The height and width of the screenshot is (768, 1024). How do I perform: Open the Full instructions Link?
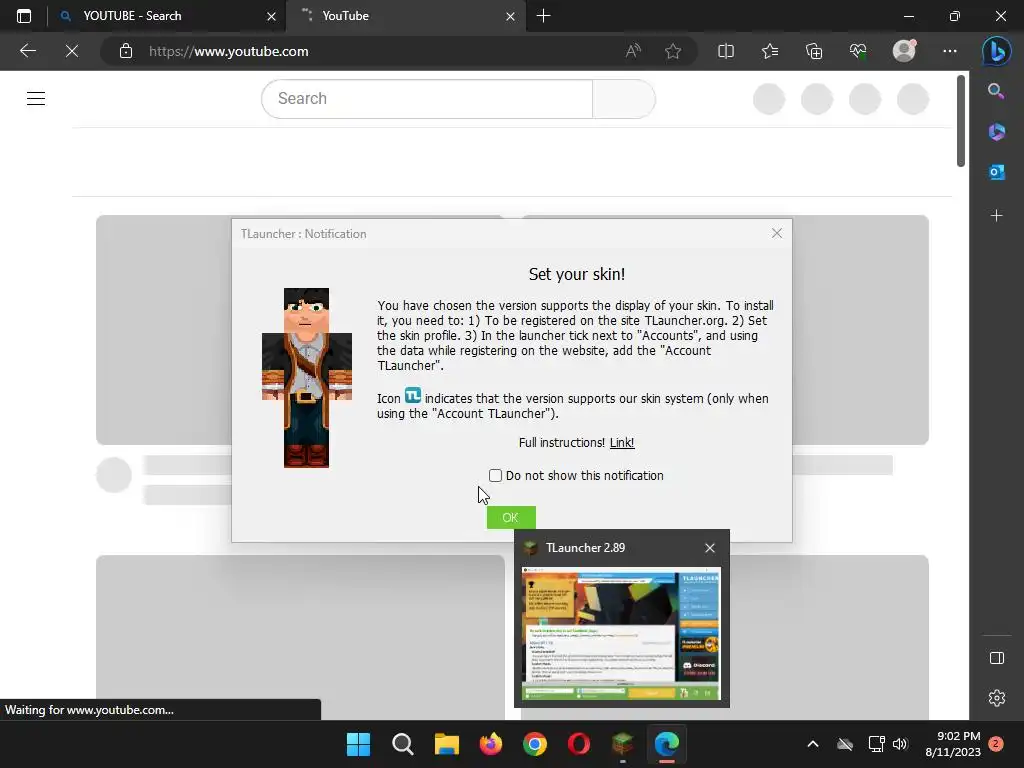622,443
